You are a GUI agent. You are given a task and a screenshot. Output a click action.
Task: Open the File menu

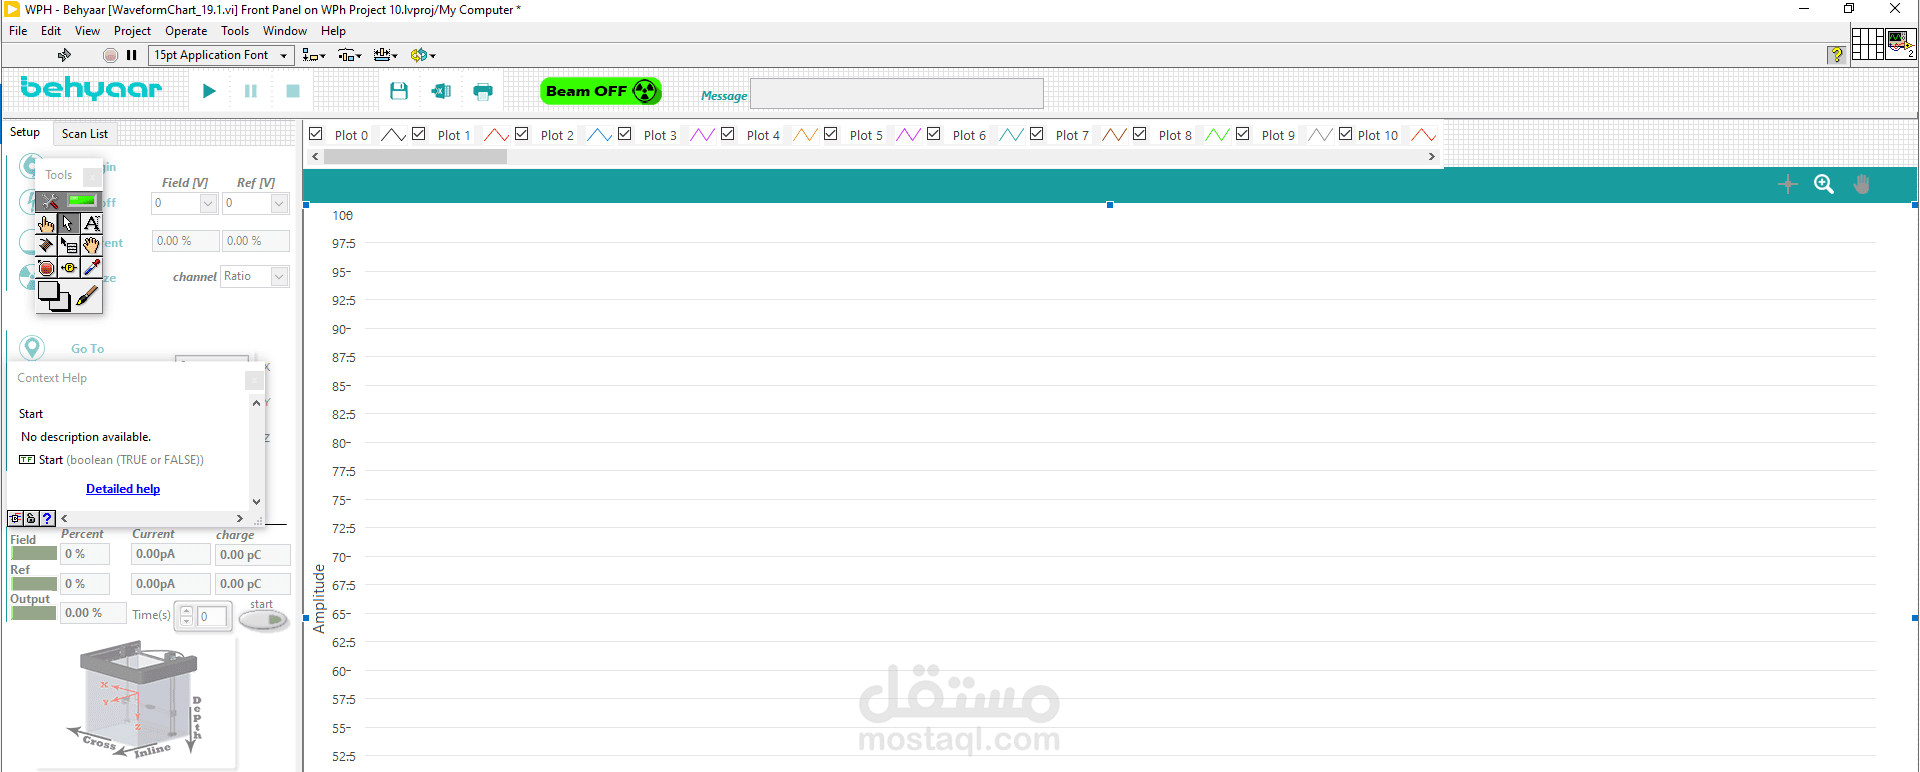(18, 31)
